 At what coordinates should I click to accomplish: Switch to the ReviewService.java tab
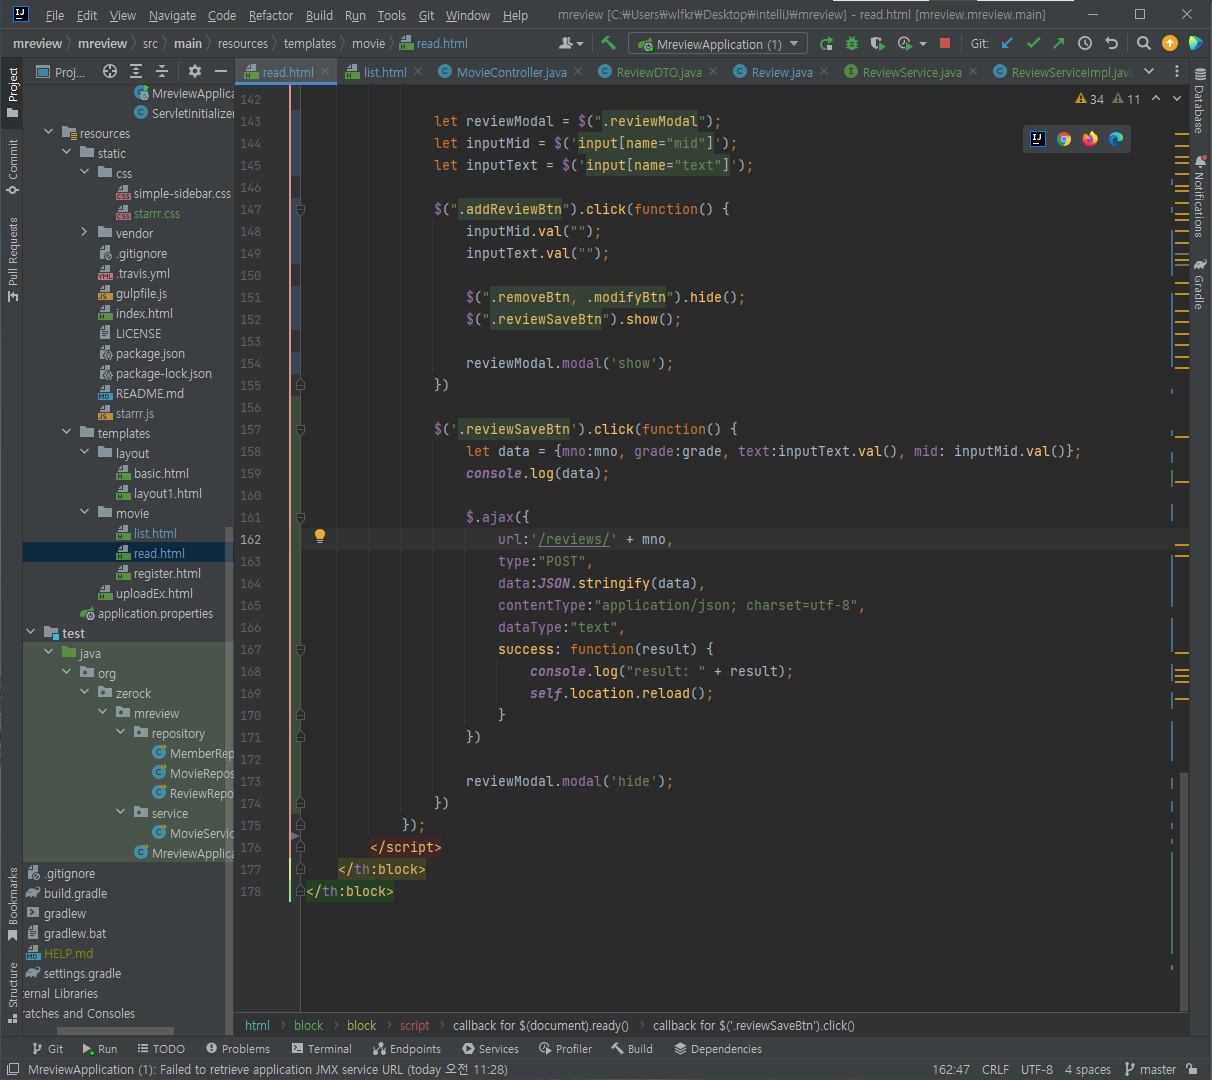911,72
